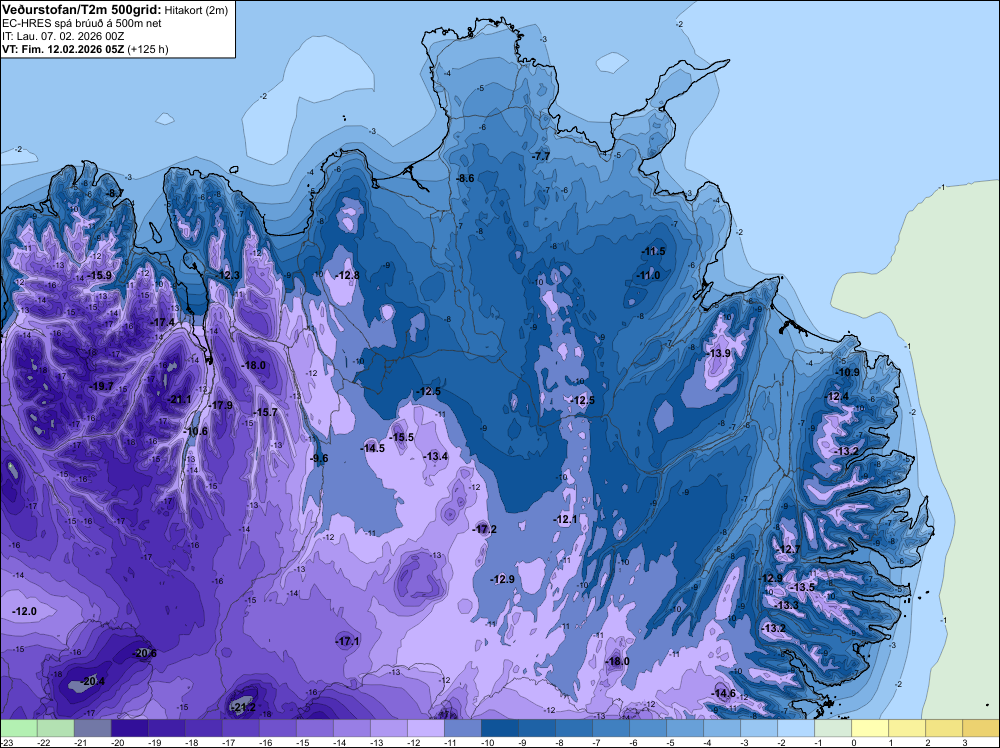Click the -10.9 temperature value
This screenshot has height=748, width=1000.
847,373
